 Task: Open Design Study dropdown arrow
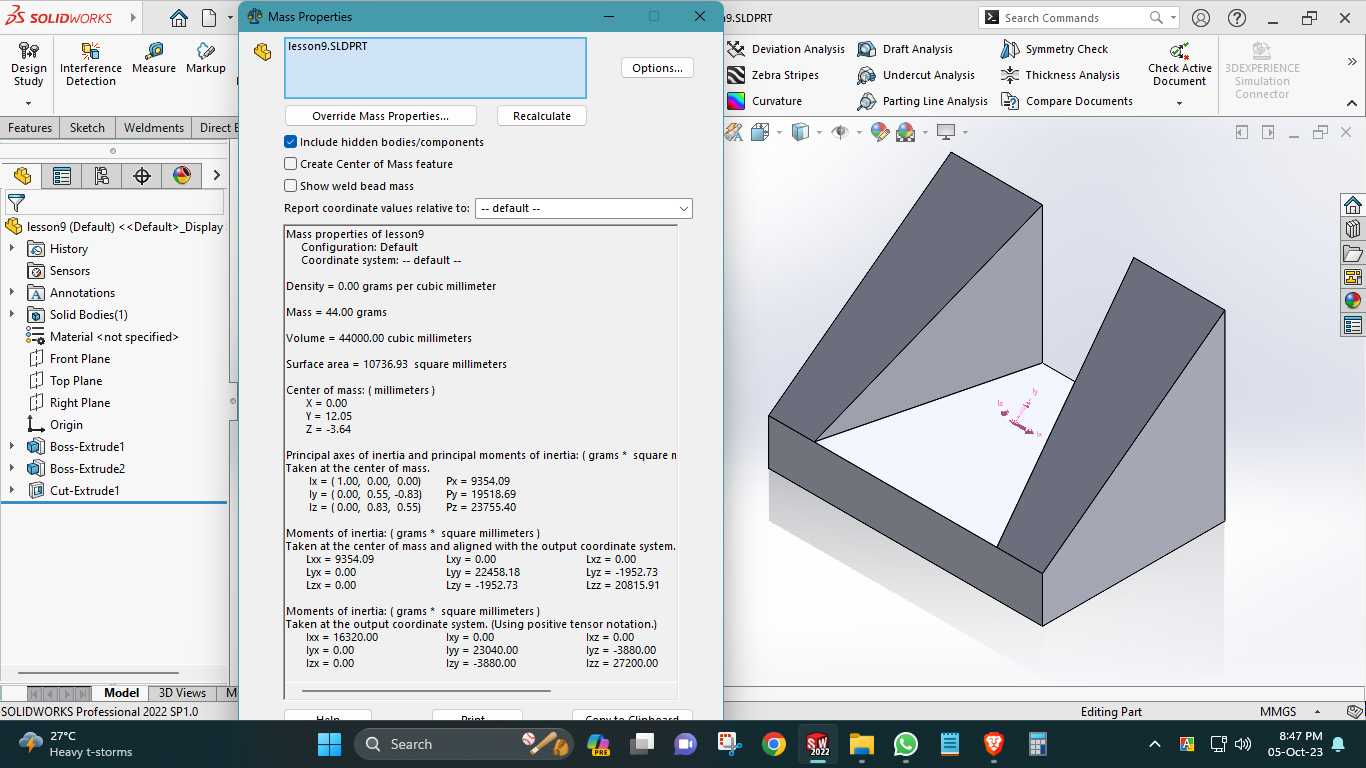(x=28, y=103)
